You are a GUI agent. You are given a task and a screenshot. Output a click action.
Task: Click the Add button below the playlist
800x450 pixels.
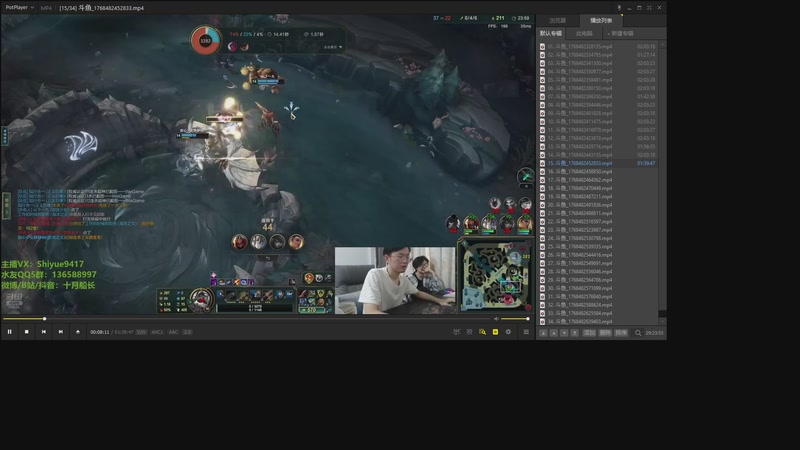click(589, 333)
